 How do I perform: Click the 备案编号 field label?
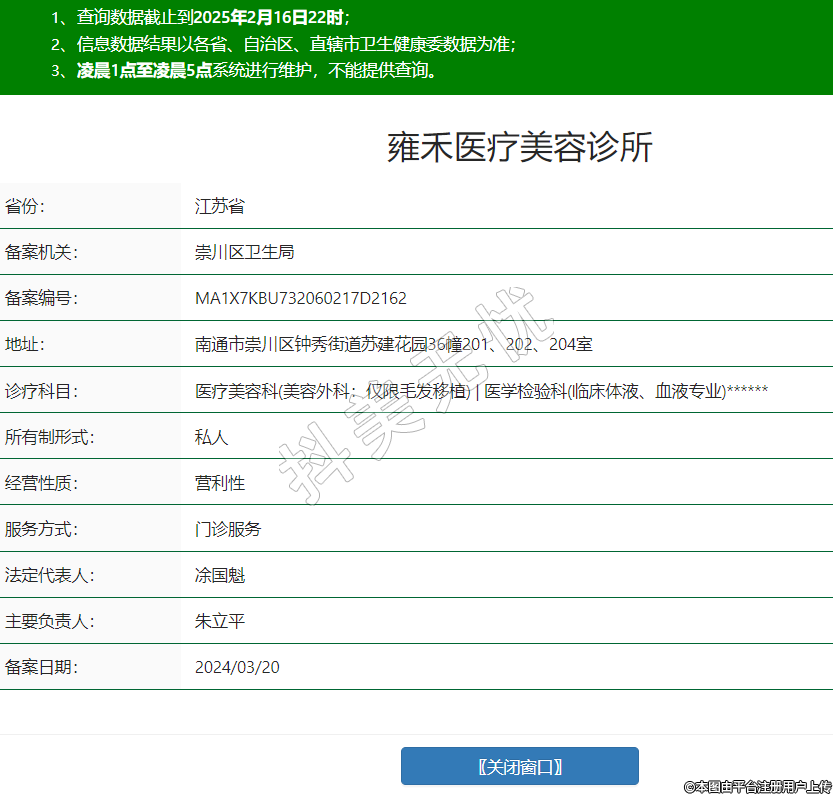41,298
